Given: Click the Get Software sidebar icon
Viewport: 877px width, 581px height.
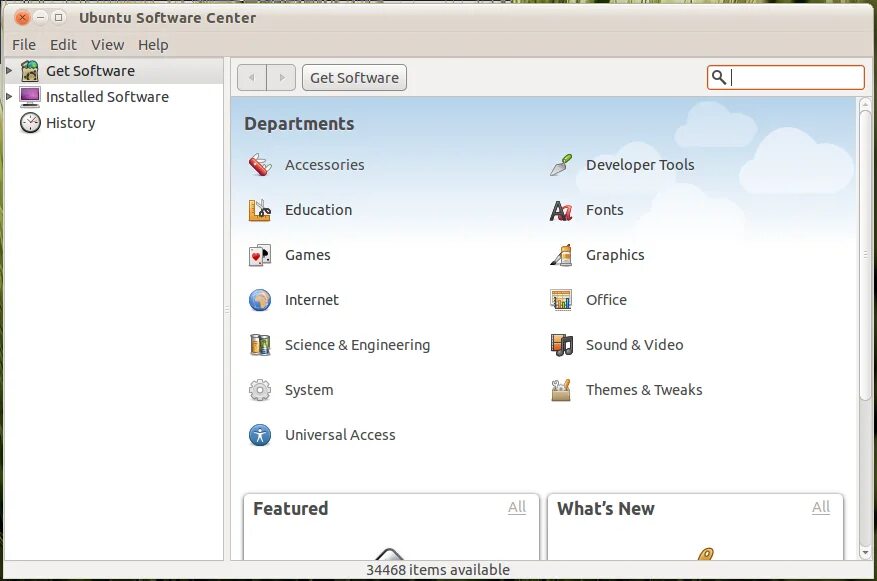Looking at the screenshot, I should 30,71.
